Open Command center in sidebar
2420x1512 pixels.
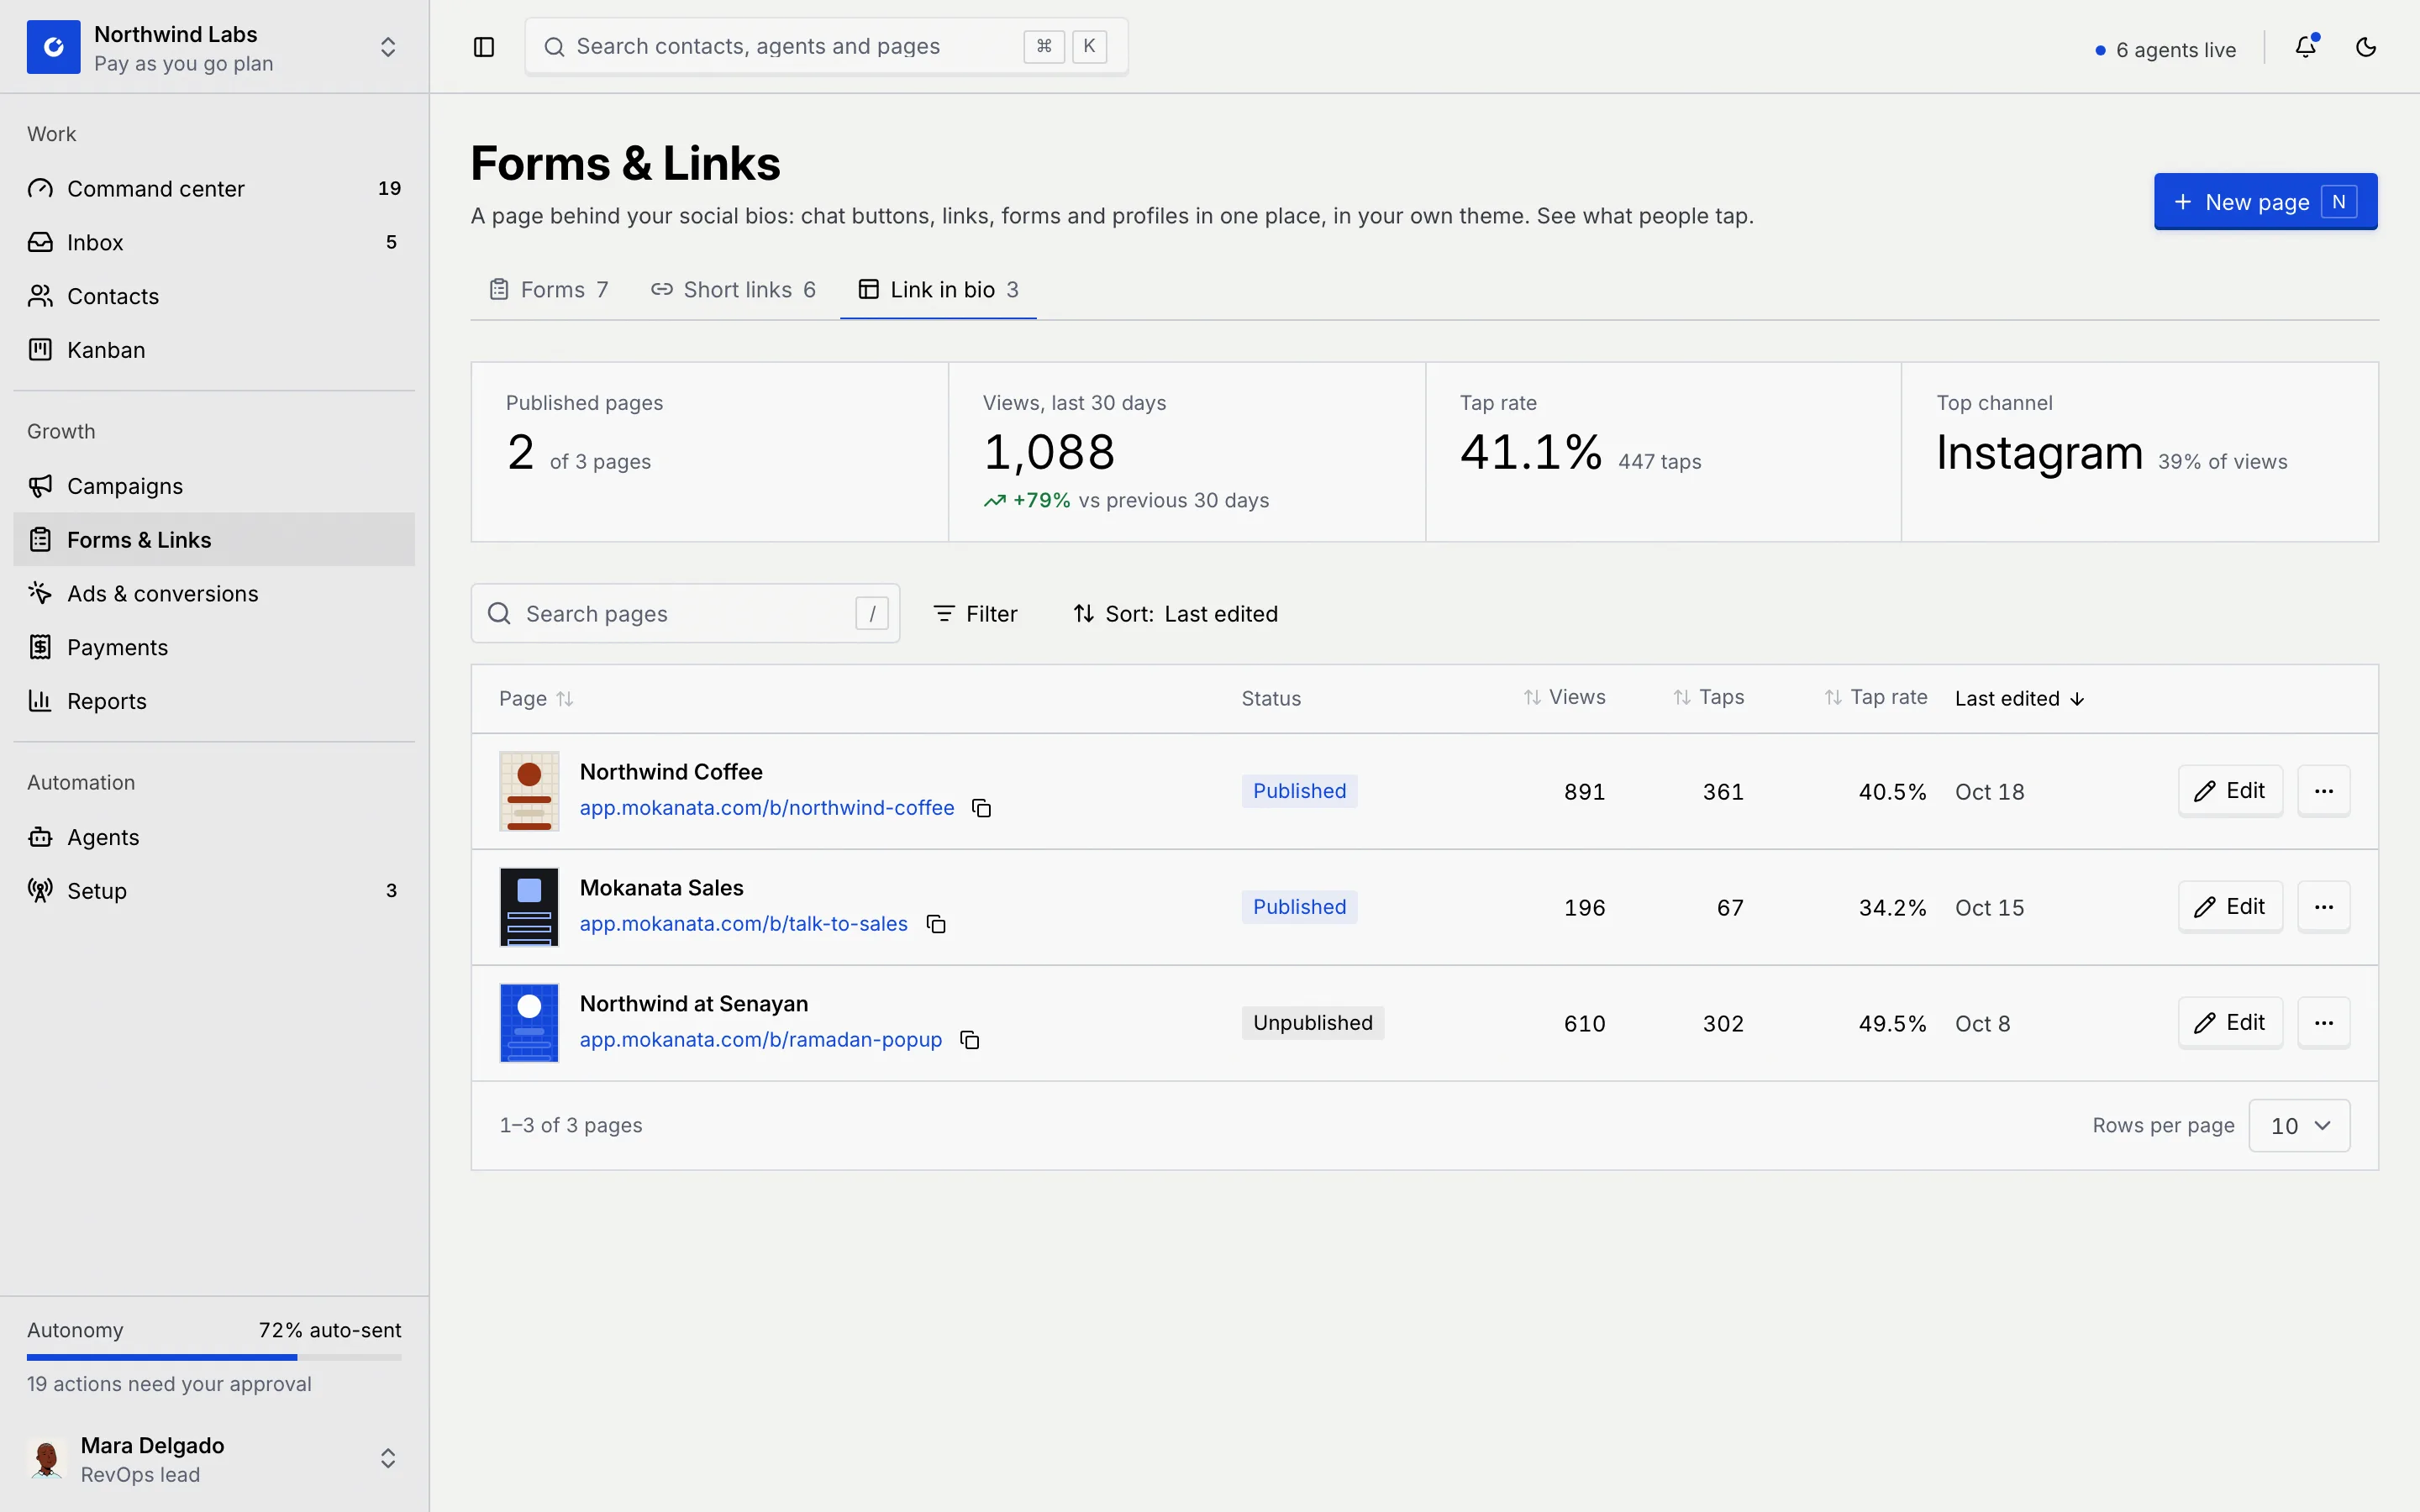(x=214, y=188)
